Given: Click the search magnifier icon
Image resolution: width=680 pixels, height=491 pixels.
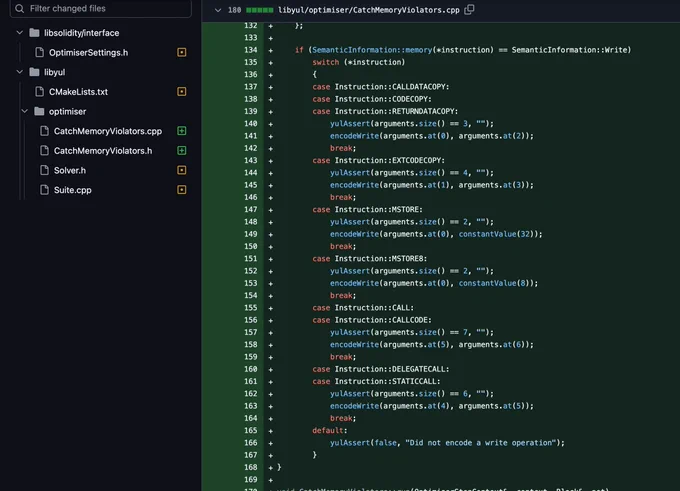Looking at the screenshot, I should (x=20, y=8).
